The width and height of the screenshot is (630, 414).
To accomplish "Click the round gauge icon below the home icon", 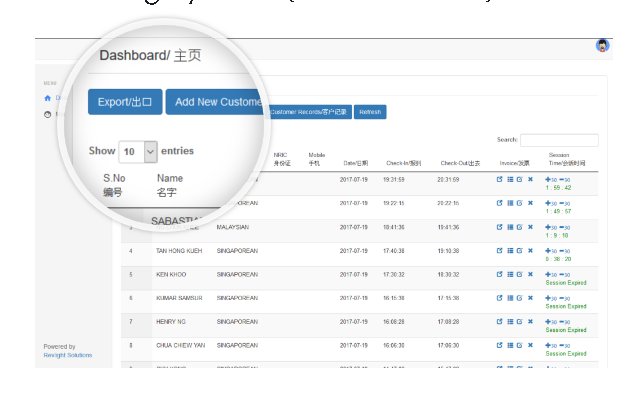I will tap(47, 115).
